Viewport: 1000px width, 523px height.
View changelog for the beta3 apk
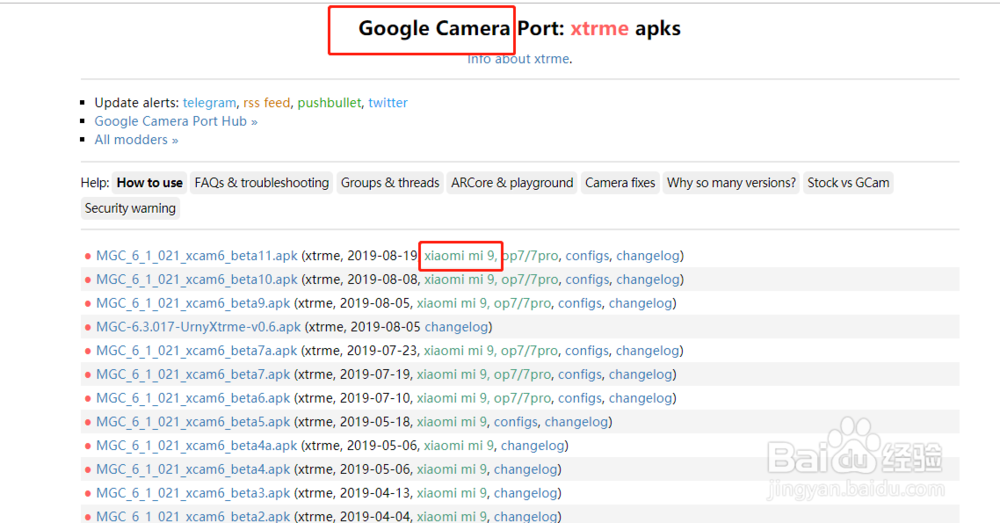pyautogui.click(x=526, y=493)
